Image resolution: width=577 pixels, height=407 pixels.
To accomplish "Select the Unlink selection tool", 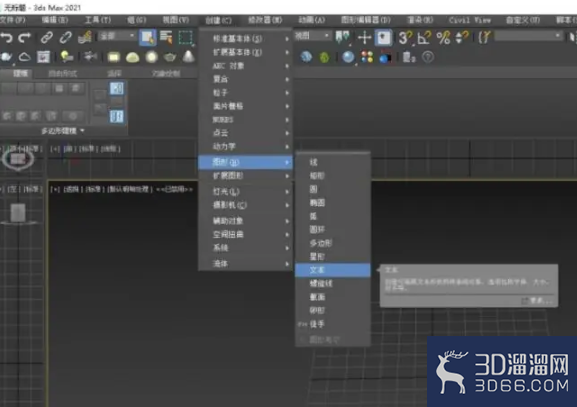I will (66, 37).
